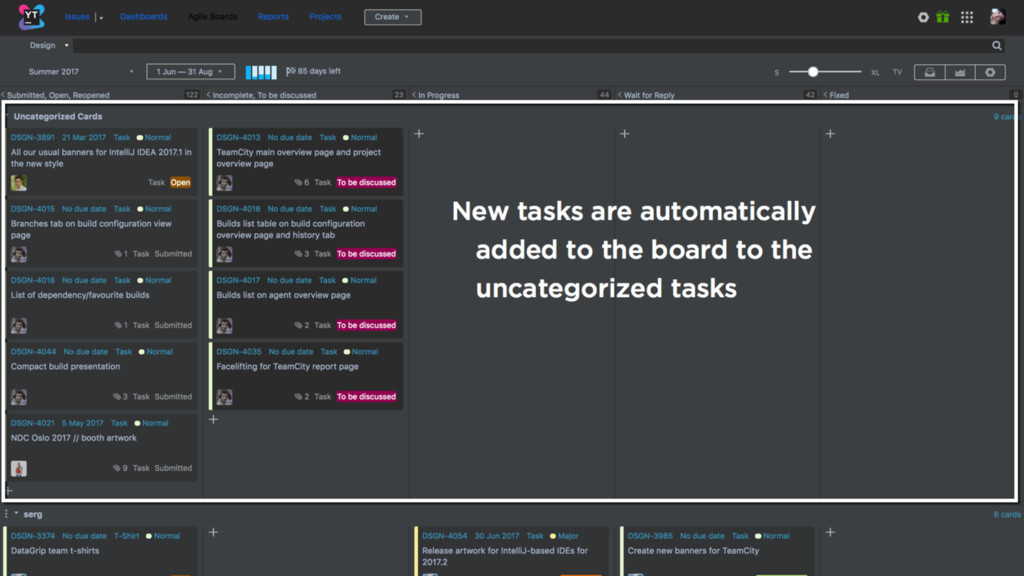
Task: Click '6 cards' count in serg swimlane
Action: click(x=1007, y=515)
